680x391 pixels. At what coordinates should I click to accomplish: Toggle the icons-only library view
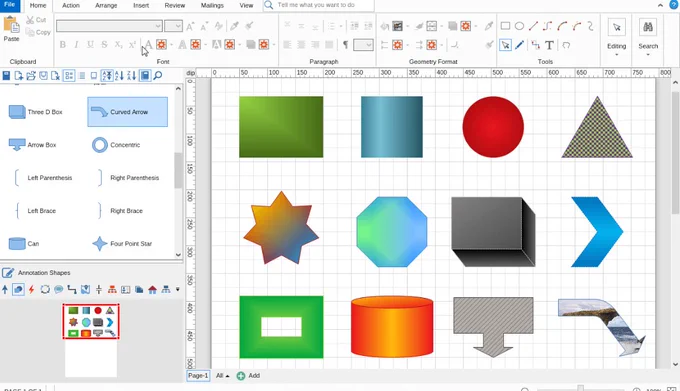[94, 75]
